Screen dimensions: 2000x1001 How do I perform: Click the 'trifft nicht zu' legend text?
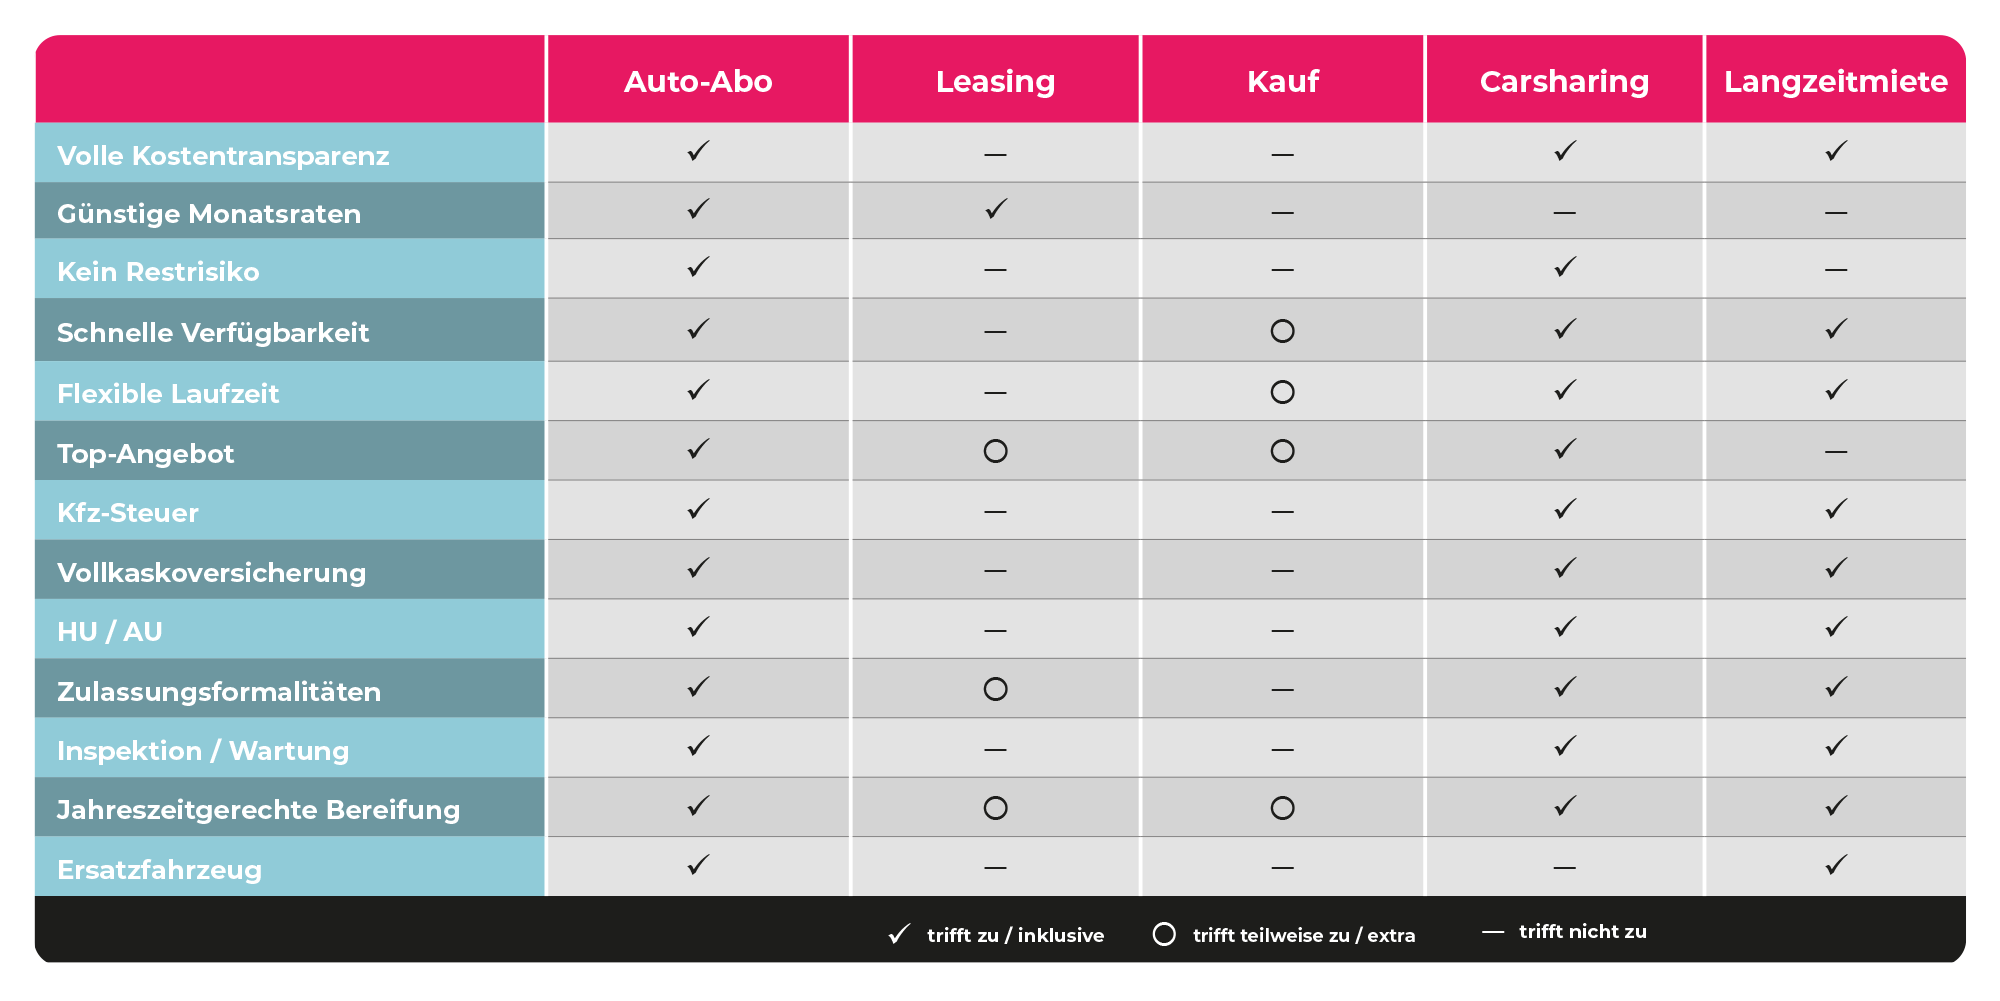coord(1583,931)
